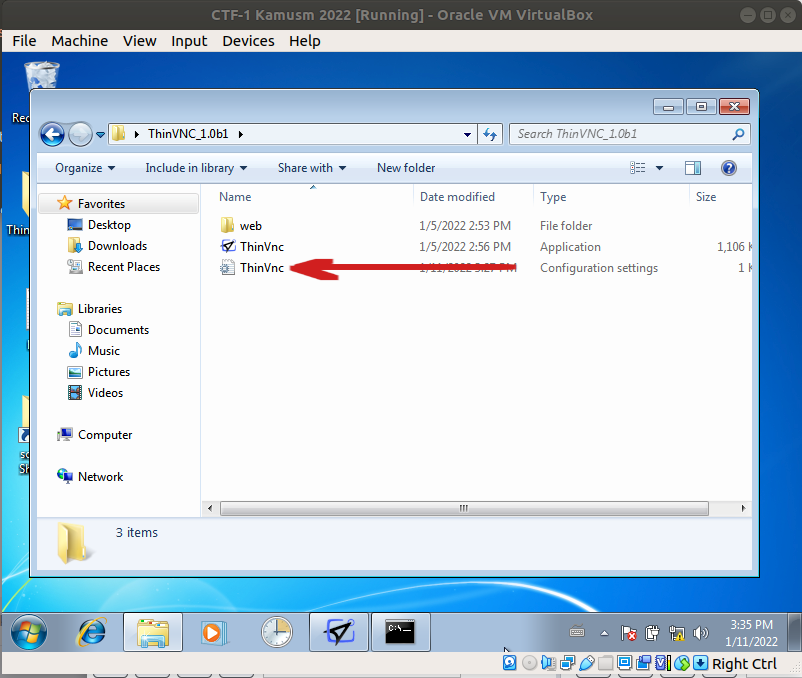This screenshot has width=802, height=678.
Task: Click the Explorer Forward arrow button
Action: coord(80,134)
